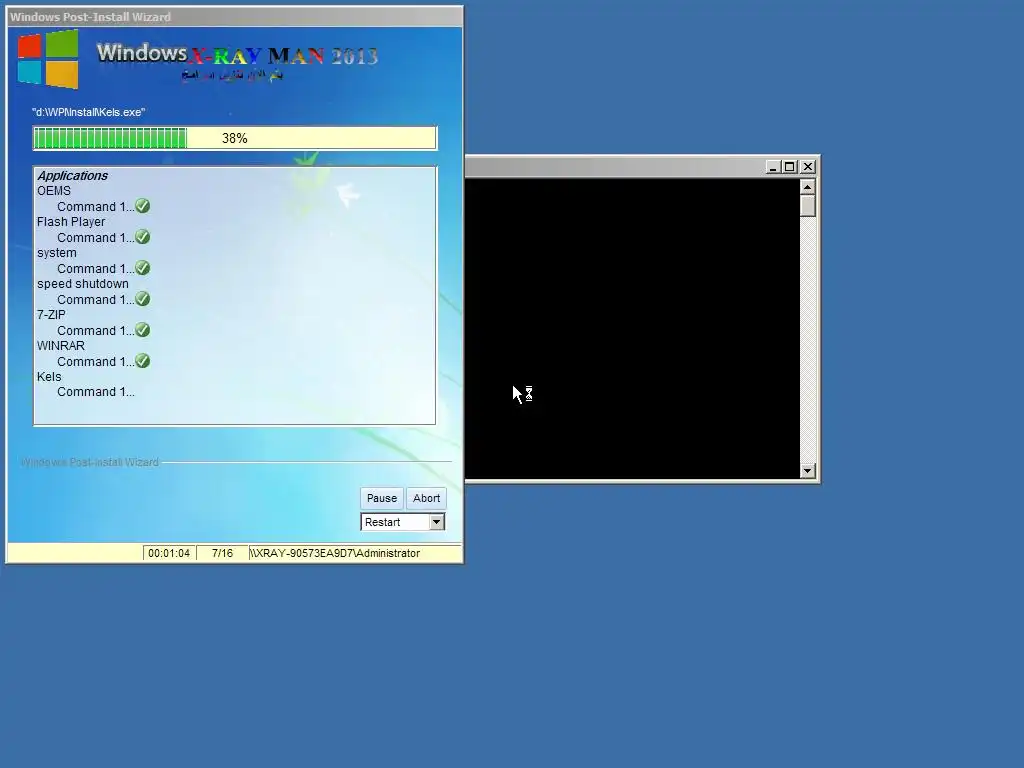Click the Abort button
The image size is (1024, 768).
426,498
